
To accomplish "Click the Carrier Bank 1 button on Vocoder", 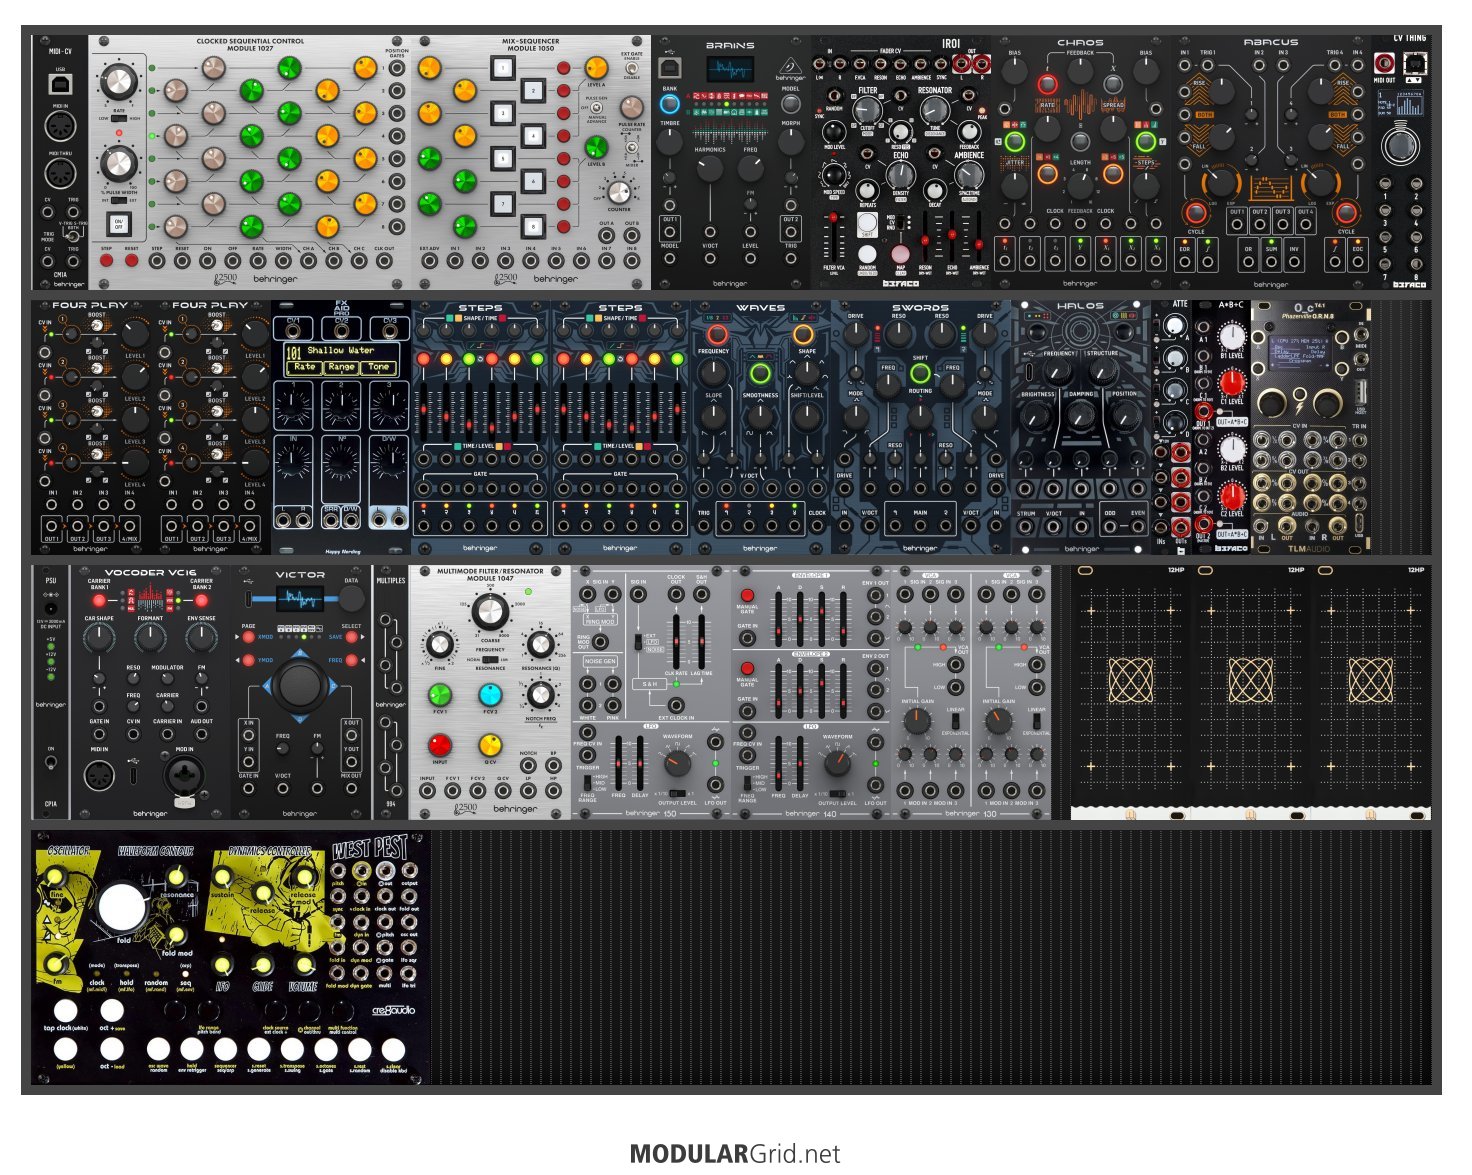I will [99, 601].
